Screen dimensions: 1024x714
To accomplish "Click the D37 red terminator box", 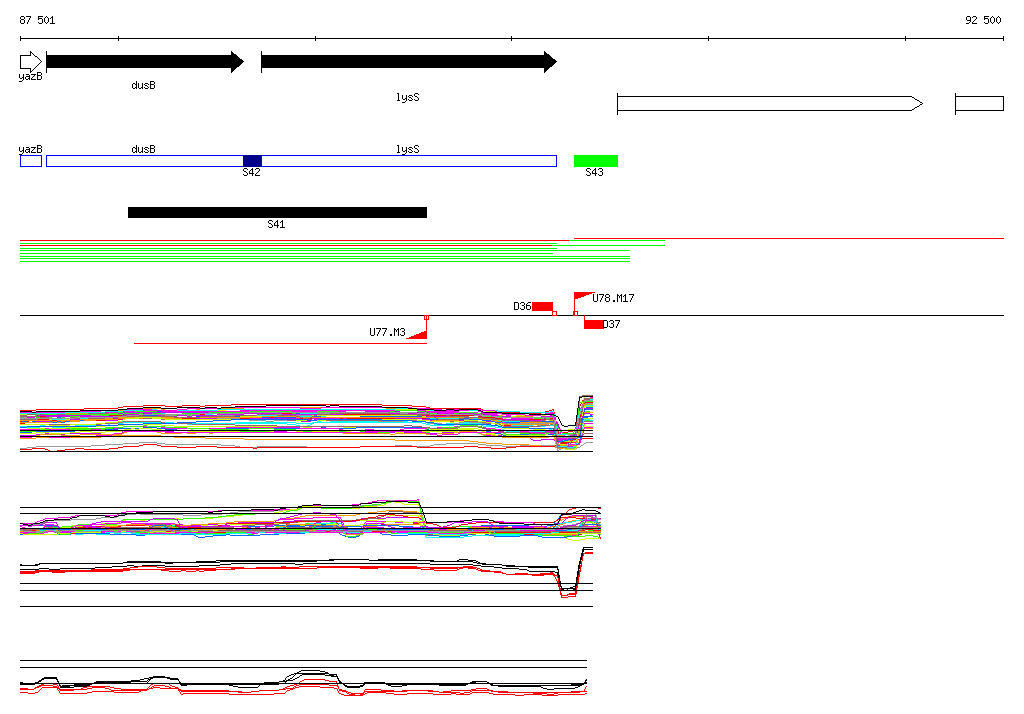I will pyautogui.click(x=593, y=324).
